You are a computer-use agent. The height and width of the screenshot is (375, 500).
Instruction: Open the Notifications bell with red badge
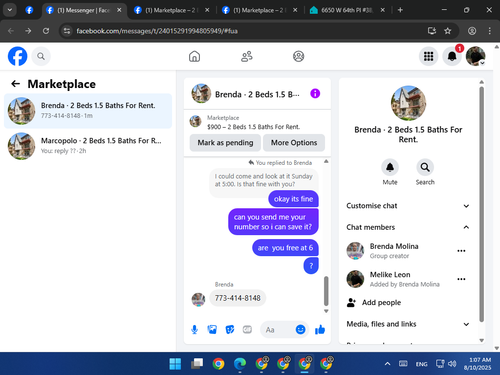[452, 56]
